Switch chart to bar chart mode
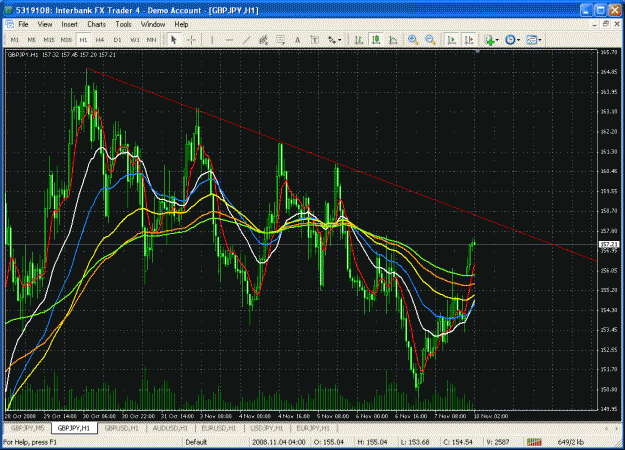625x450 pixels. tap(359, 40)
